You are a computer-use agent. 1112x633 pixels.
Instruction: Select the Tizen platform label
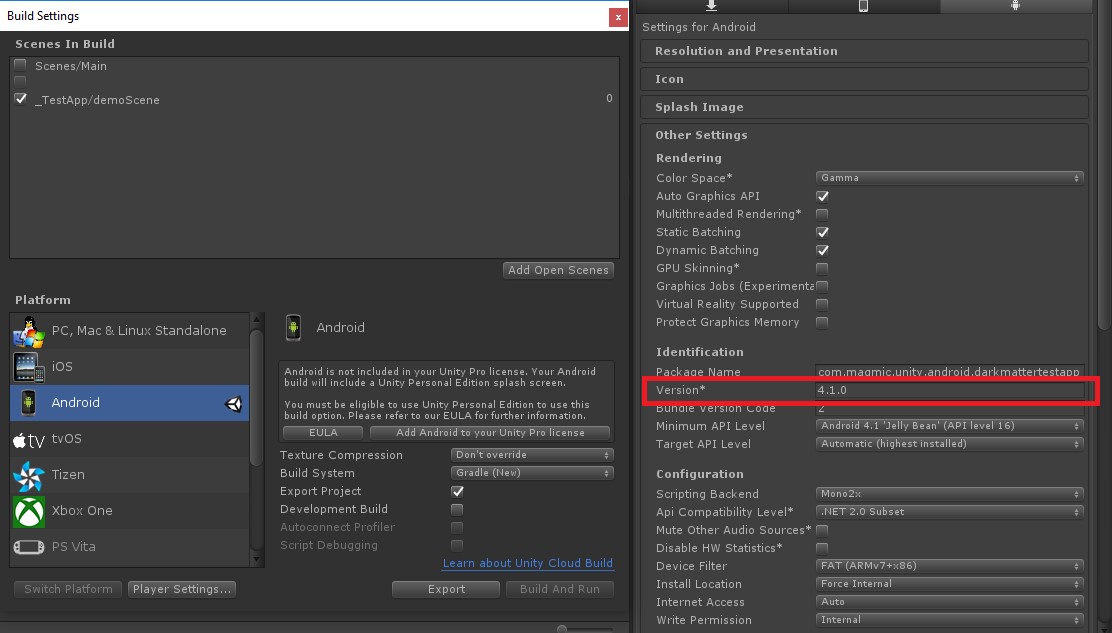68,475
